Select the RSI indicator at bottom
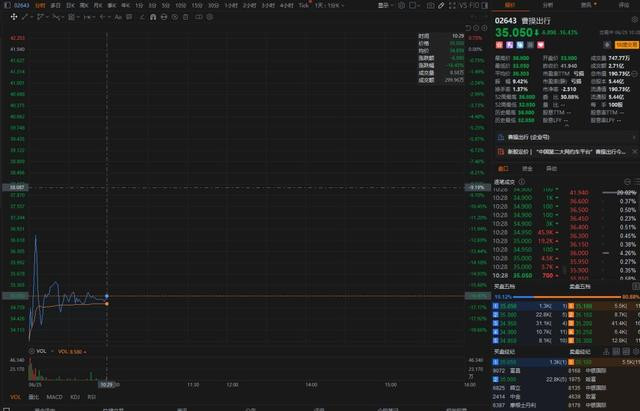 (92, 397)
